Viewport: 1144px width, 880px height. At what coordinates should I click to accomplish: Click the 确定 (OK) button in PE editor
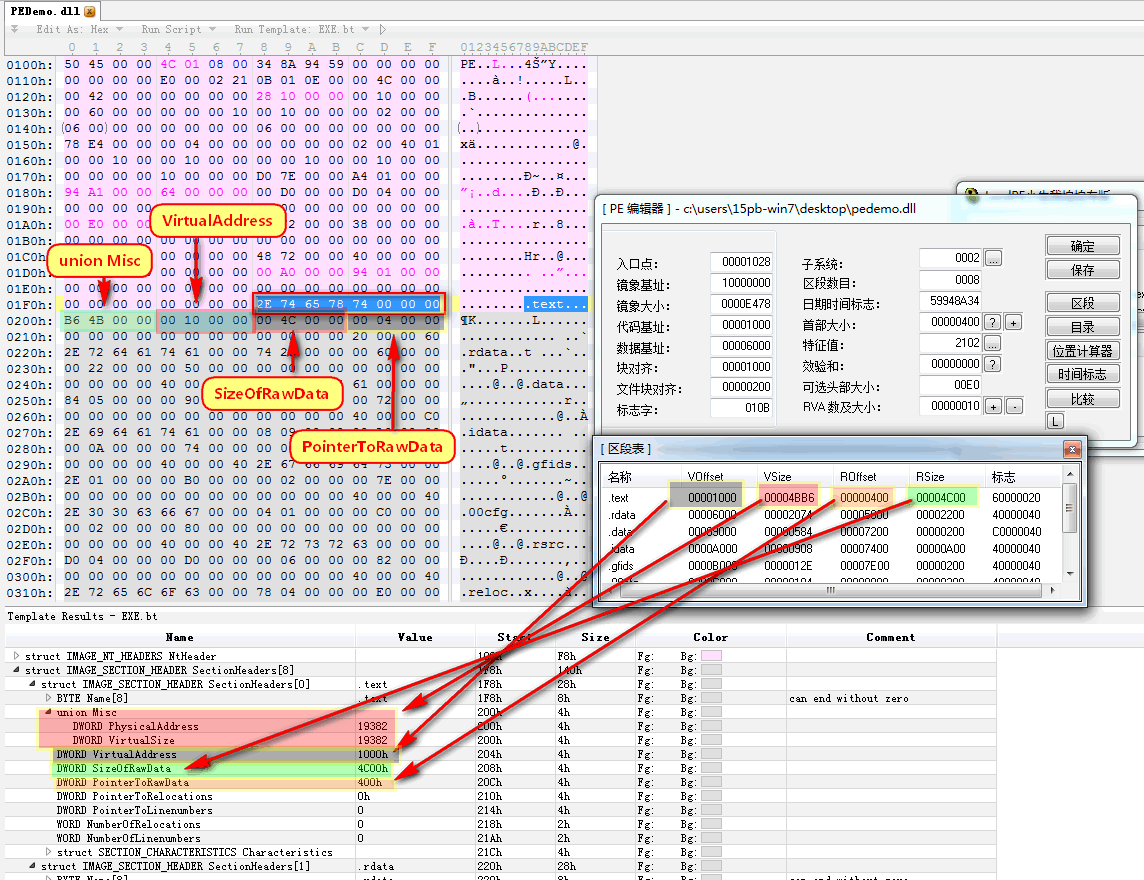pyautogui.click(x=1083, y=247)
